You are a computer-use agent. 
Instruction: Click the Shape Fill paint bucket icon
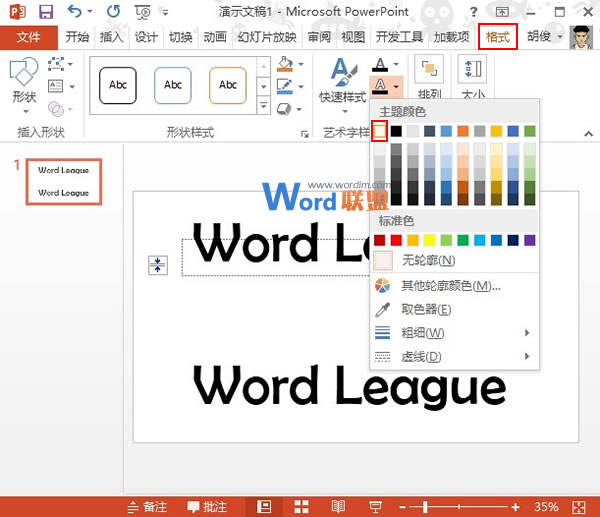pos(285,64)
